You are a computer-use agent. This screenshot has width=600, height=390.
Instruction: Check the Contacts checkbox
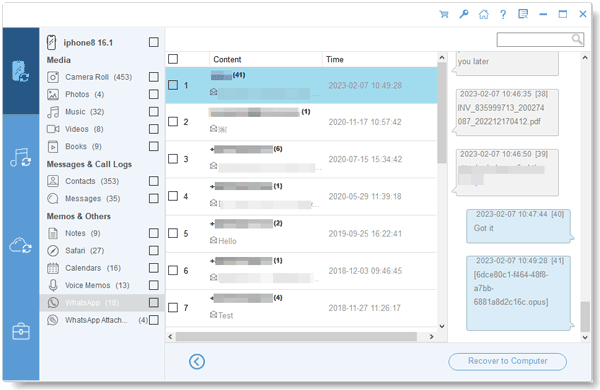pos(154,181)
